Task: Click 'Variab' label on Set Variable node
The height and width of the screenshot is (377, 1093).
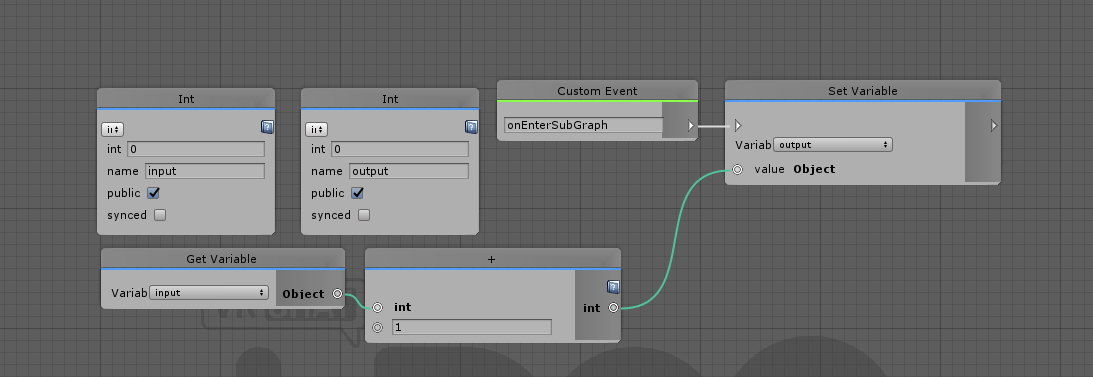Action: click(x=754, y=145)
